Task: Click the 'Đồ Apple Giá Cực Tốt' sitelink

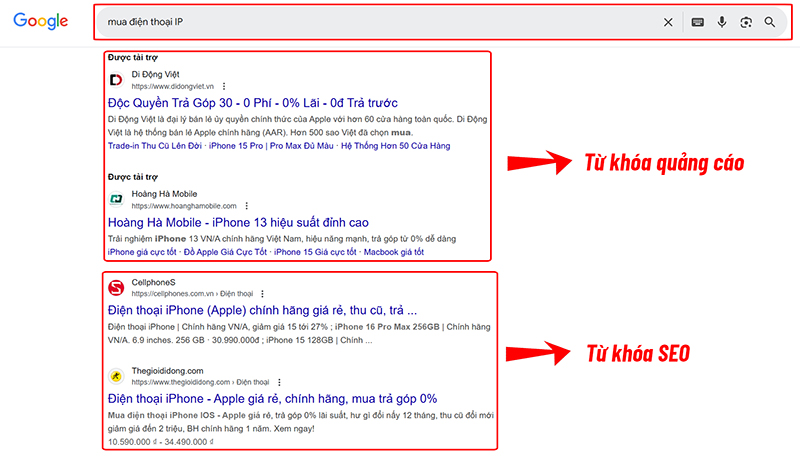Action: pos(225,252)
